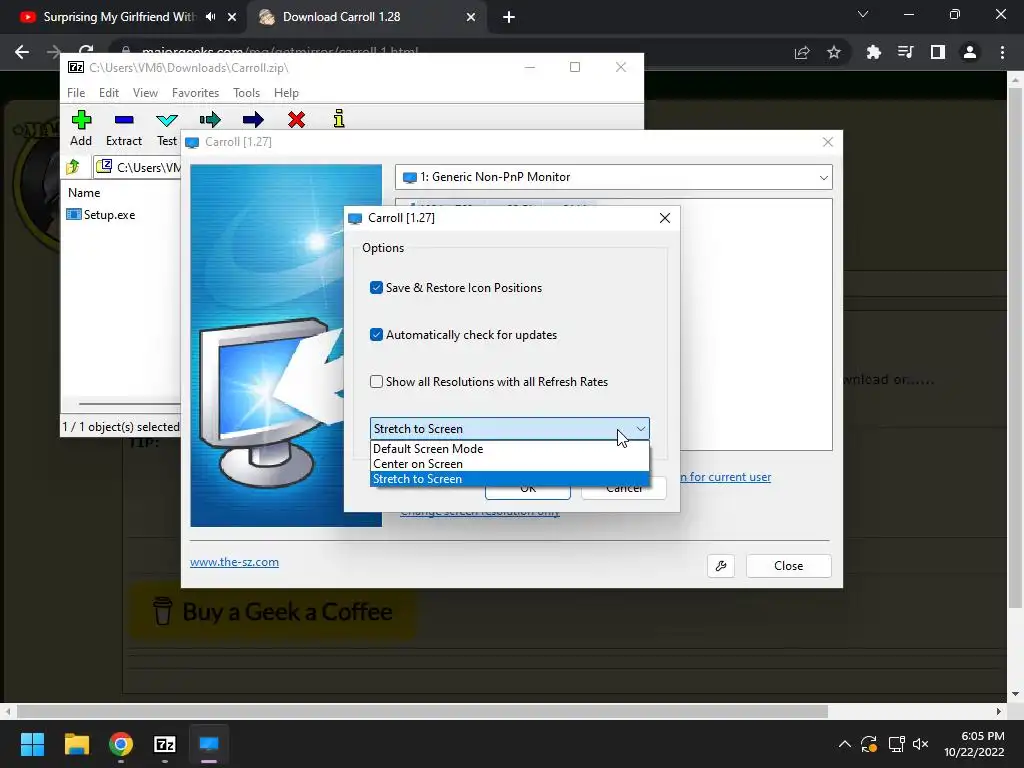Click Carroll icon in taskbar
The image size is (1024, 768).
209,744
